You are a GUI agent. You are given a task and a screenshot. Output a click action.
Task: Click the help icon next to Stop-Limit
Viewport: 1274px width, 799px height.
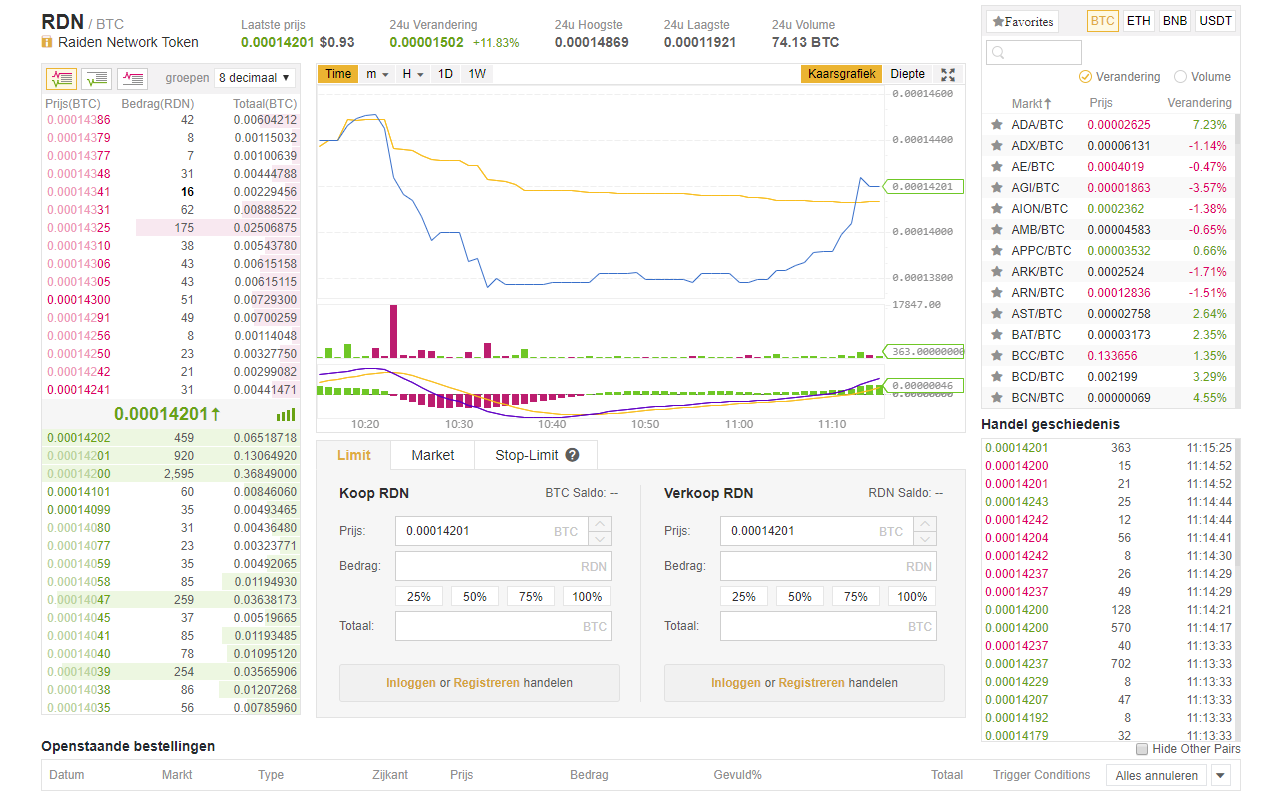[x=572, y=455]
